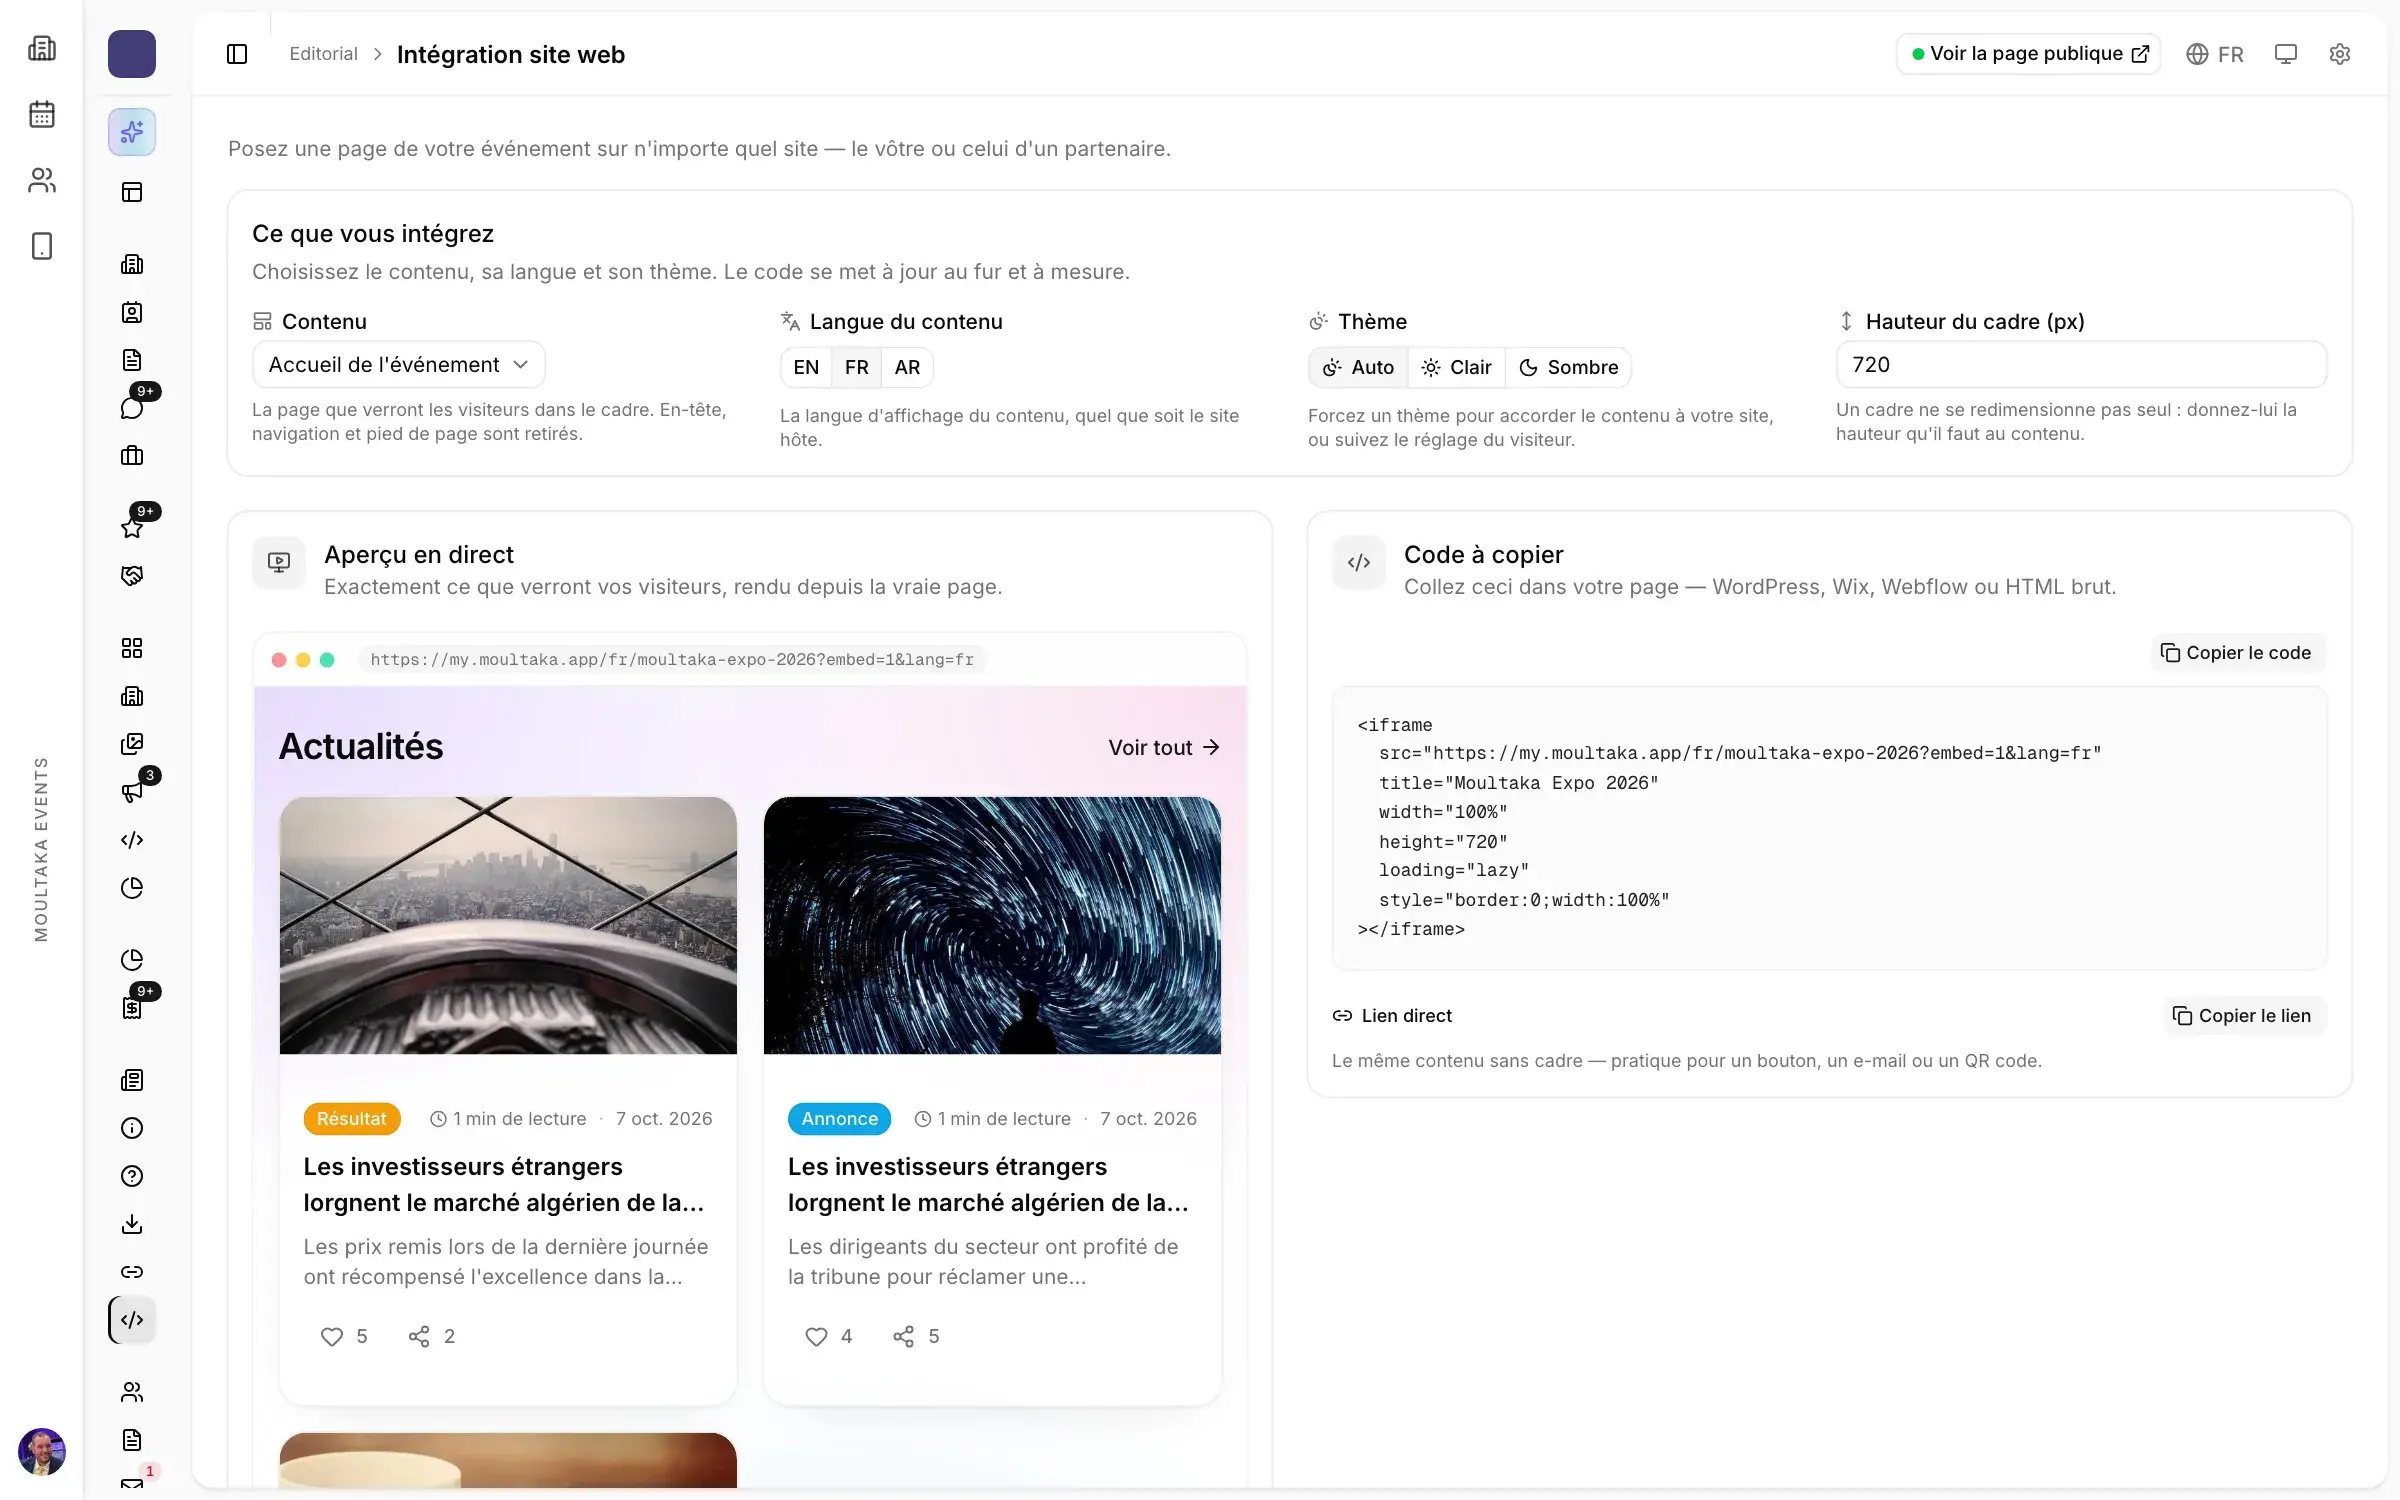
Task: Click Copier le lien button
Action: point(2244,1016)
